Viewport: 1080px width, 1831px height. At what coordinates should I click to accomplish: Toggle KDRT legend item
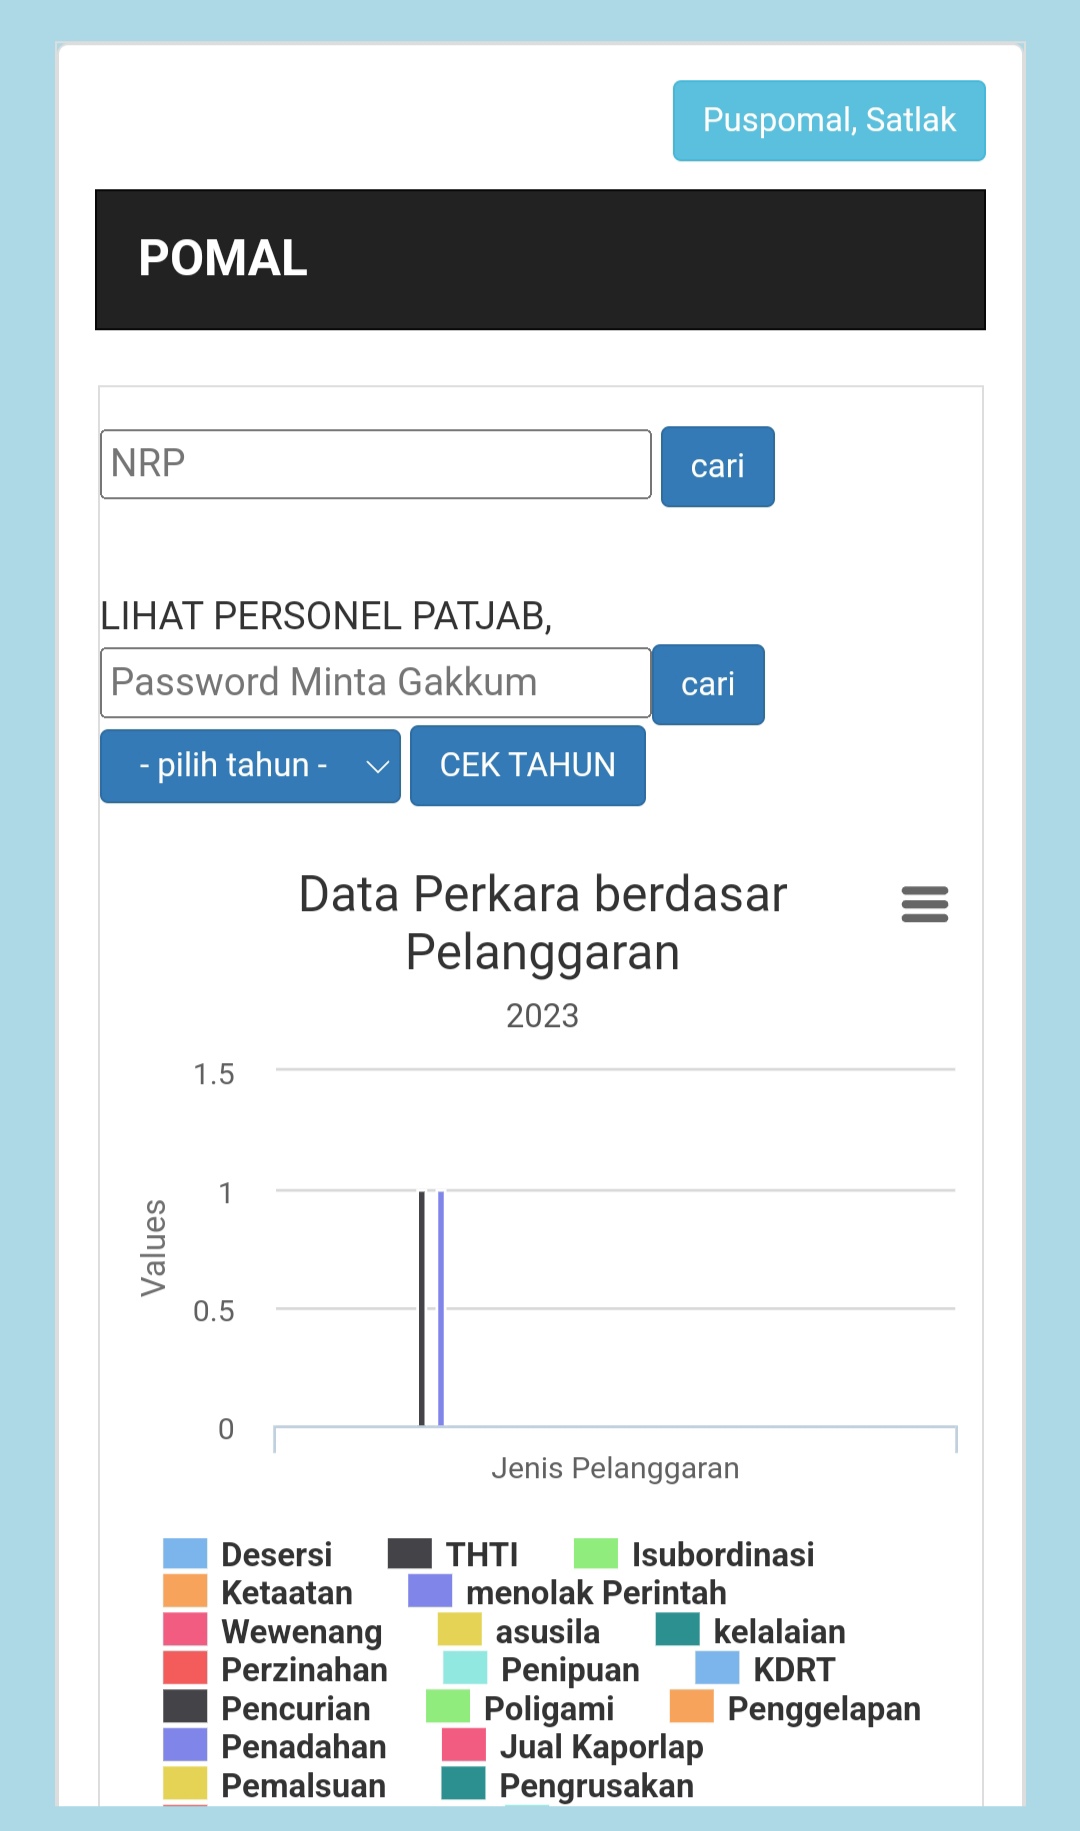pos(792,1669)
